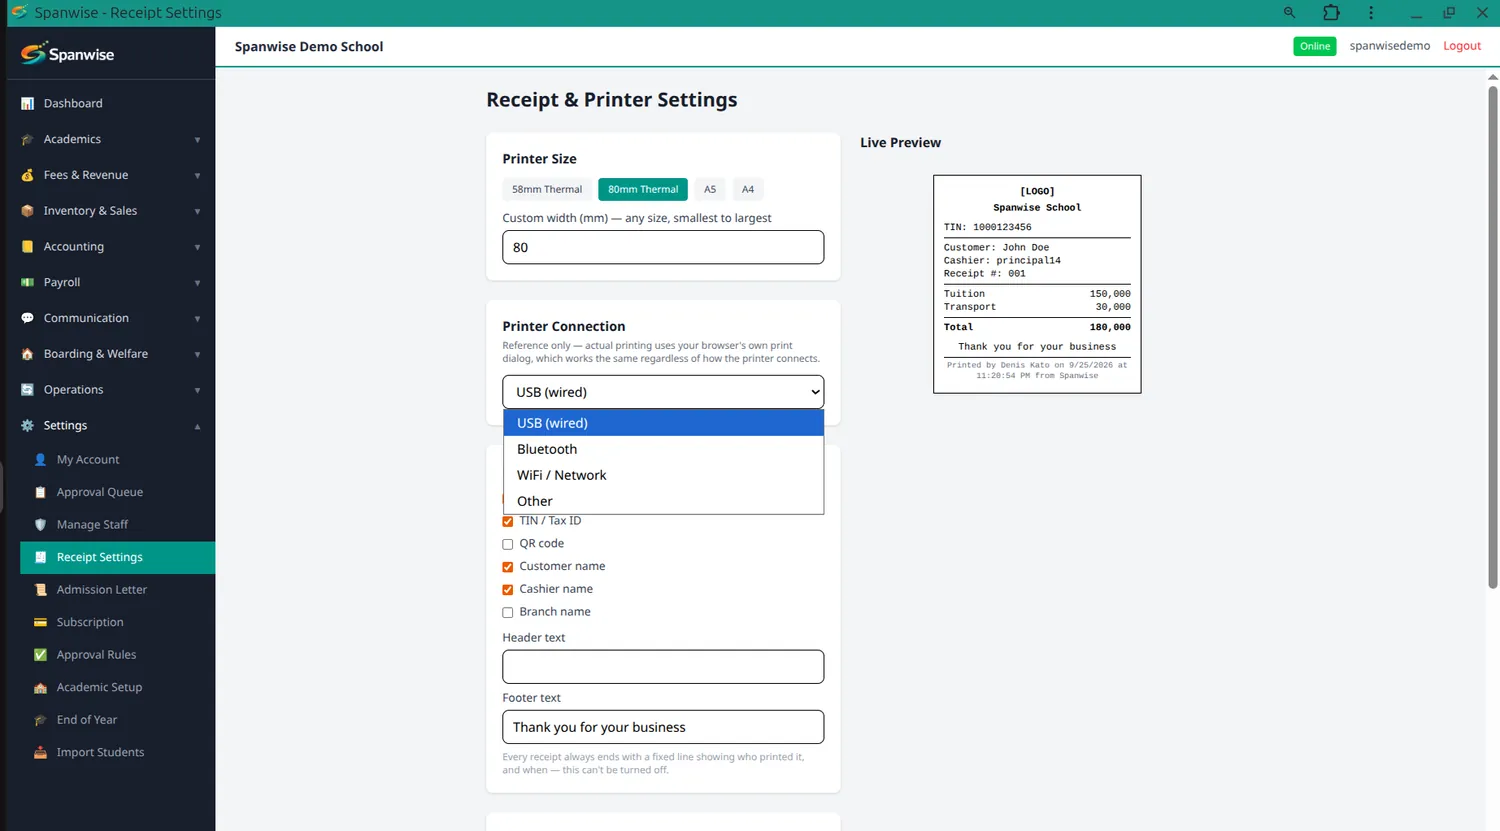This screenshot has width=1500, height=831.
Task: Click the My Account person icon
Action: point(40,460)
